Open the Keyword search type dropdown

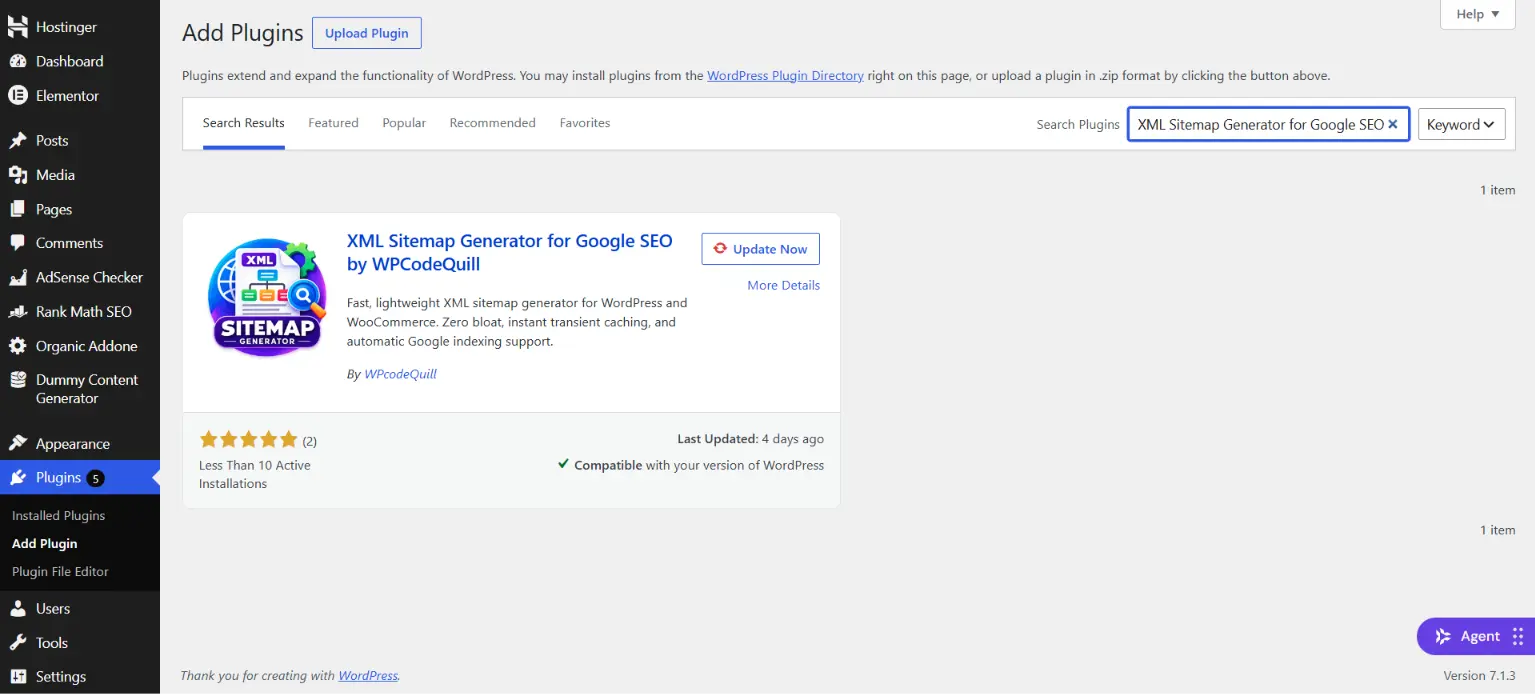[1461, 125]
